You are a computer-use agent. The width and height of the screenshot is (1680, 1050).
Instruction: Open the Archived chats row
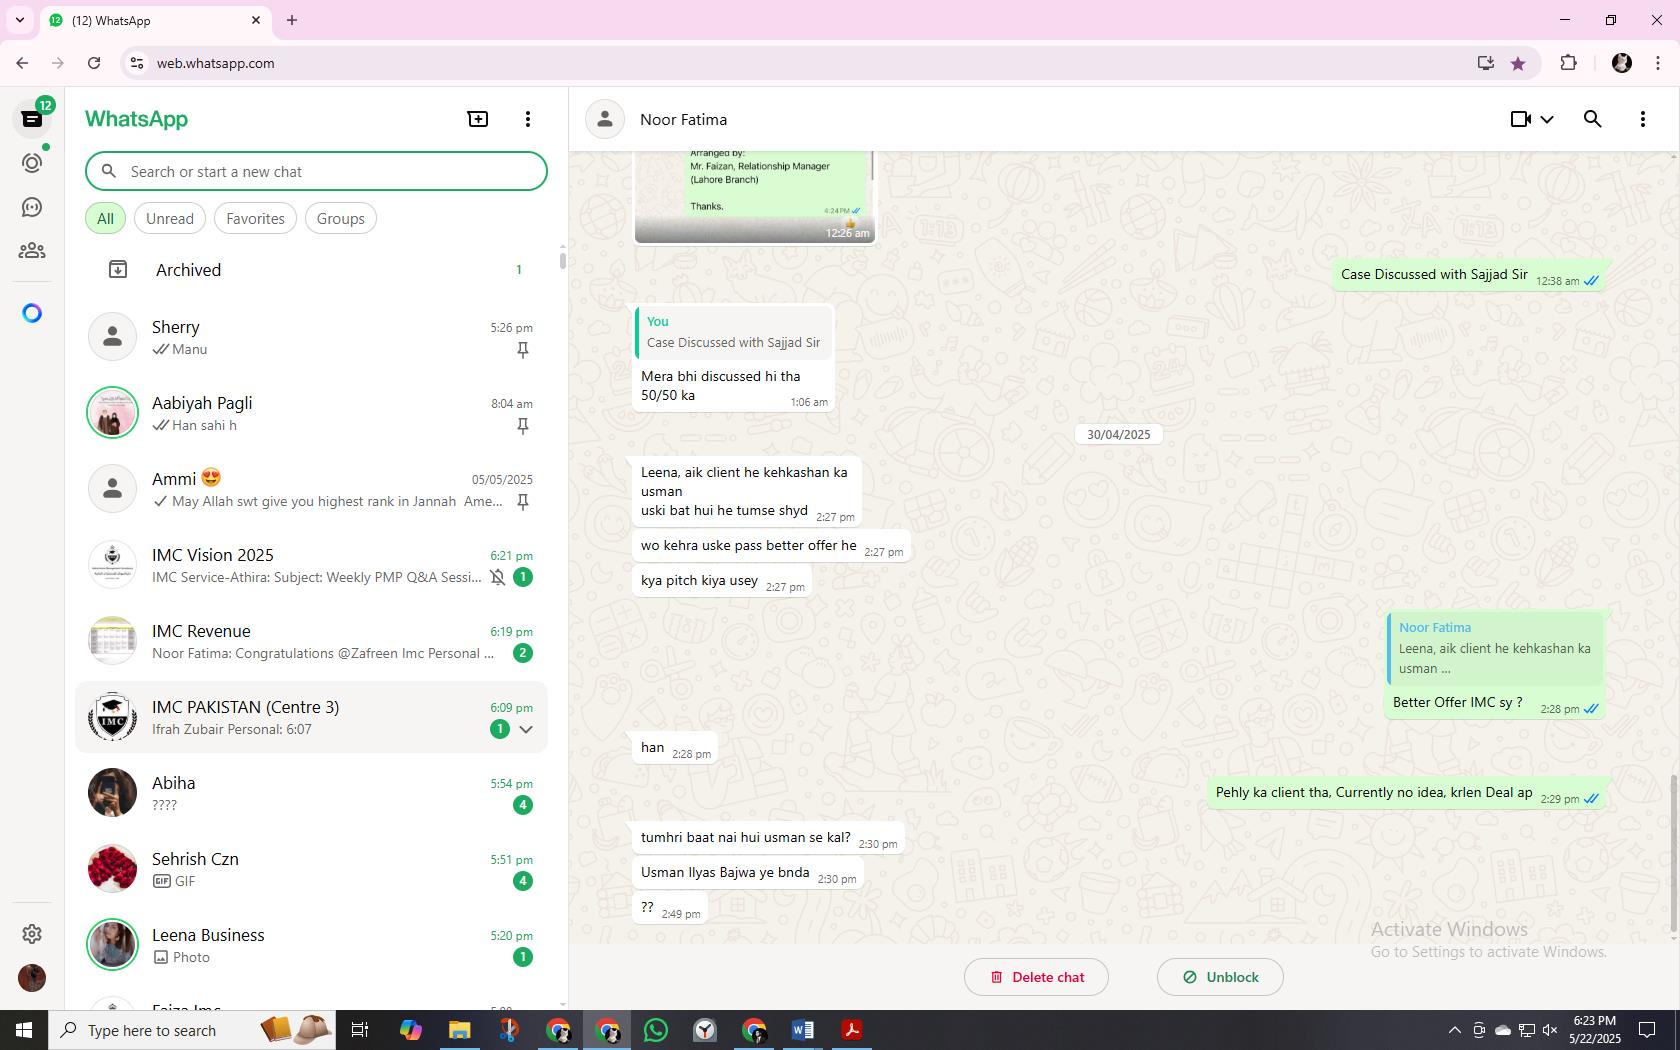pyautogui.click(x=312, y=270)
